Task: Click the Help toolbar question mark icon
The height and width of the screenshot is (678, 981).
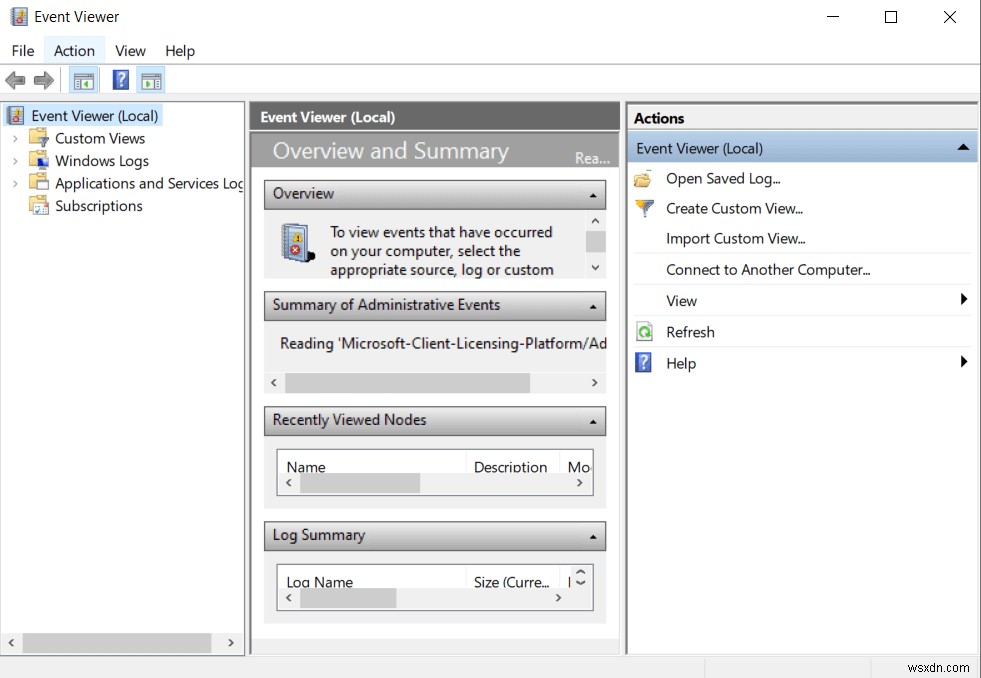Action: (x=120, y=80)
